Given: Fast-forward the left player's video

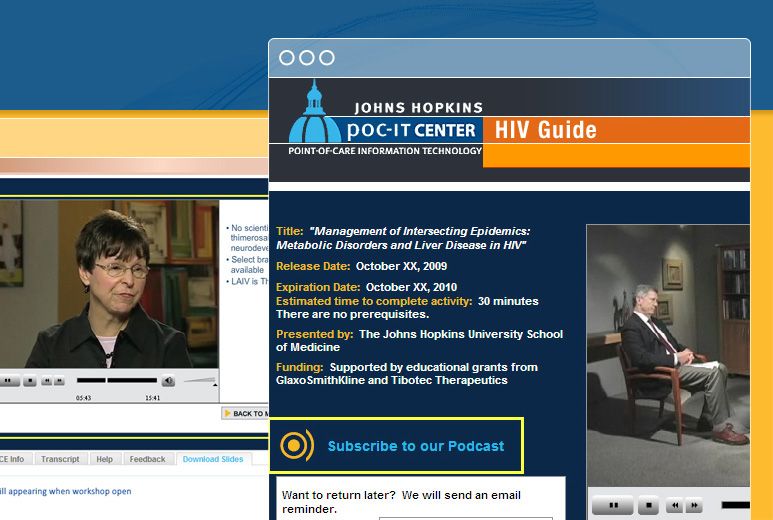Looking at the screenshot, I should click(59, 381).
